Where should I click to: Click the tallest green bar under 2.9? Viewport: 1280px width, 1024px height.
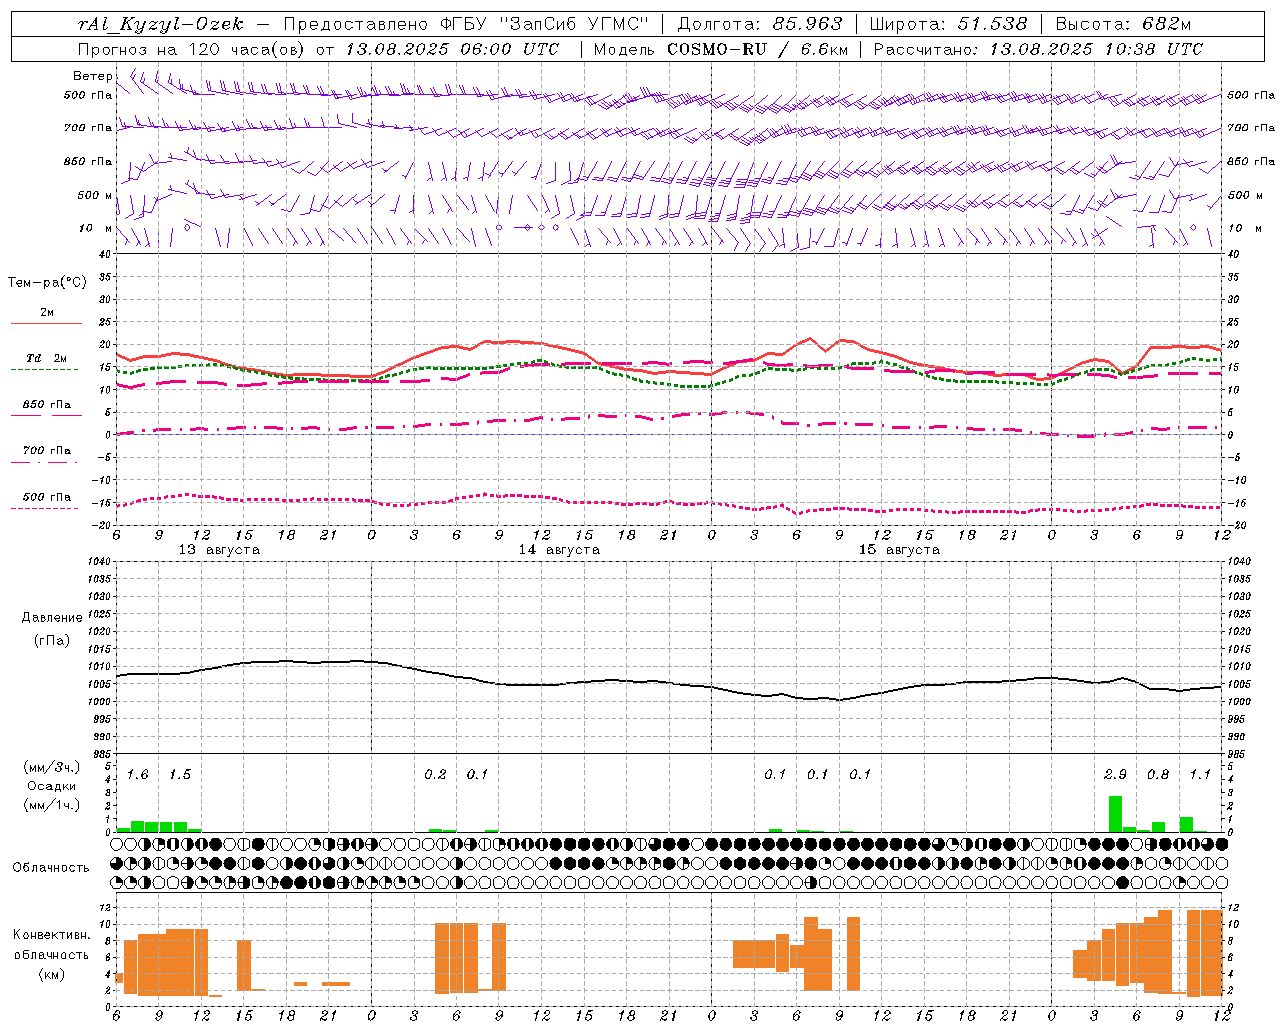(x=1115, y=814)
